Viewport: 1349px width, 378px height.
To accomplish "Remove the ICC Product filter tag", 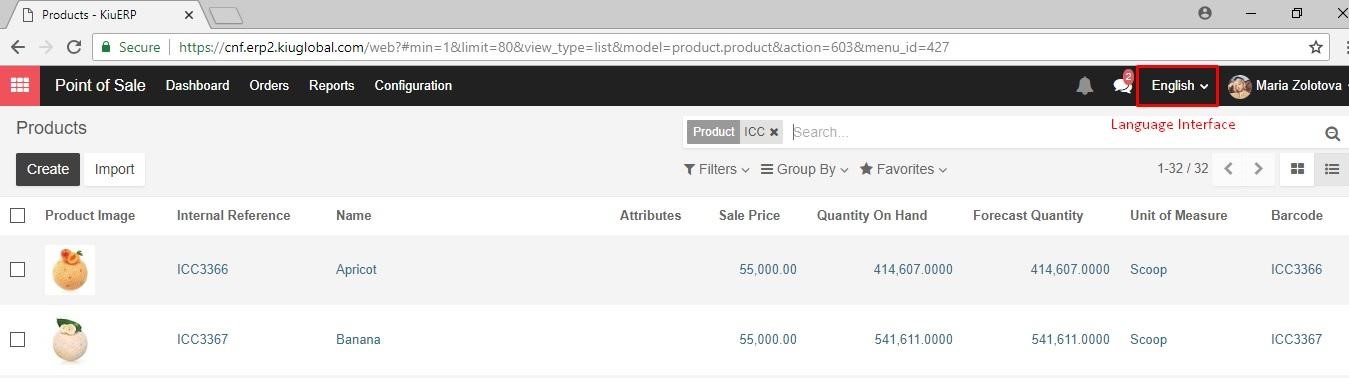I will point(774,132).
